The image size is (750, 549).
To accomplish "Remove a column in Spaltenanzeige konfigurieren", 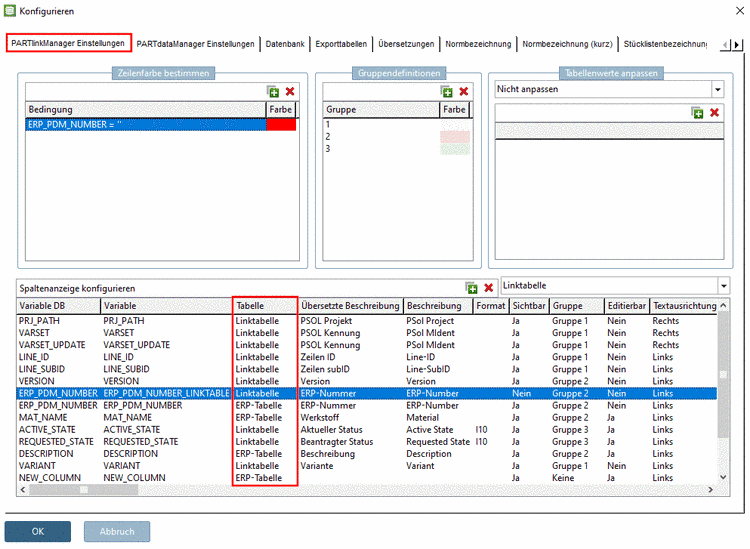I will [x=488, y=287].
